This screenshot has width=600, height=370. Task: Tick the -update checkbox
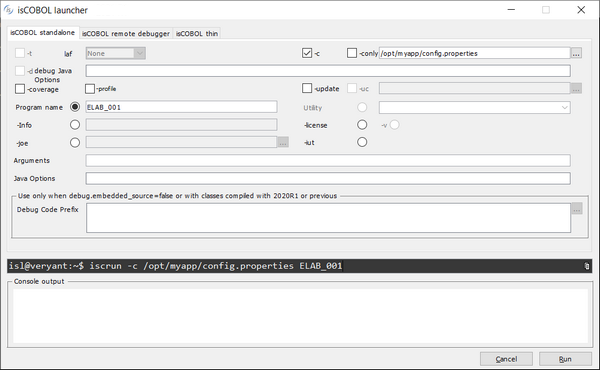(x=307, y=88)
